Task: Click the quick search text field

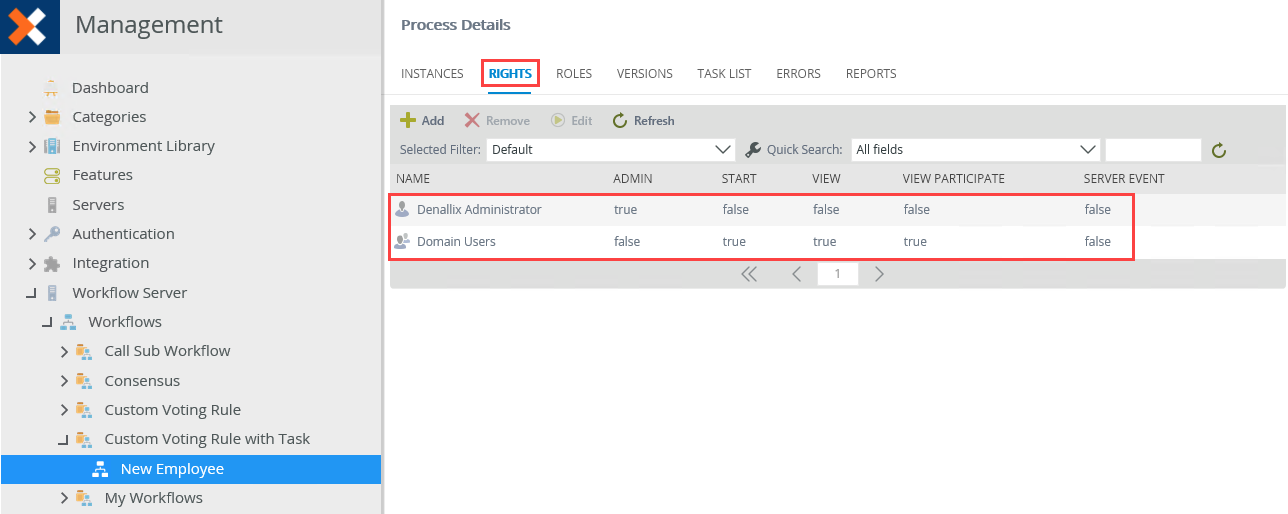Action: [1153, 149]
